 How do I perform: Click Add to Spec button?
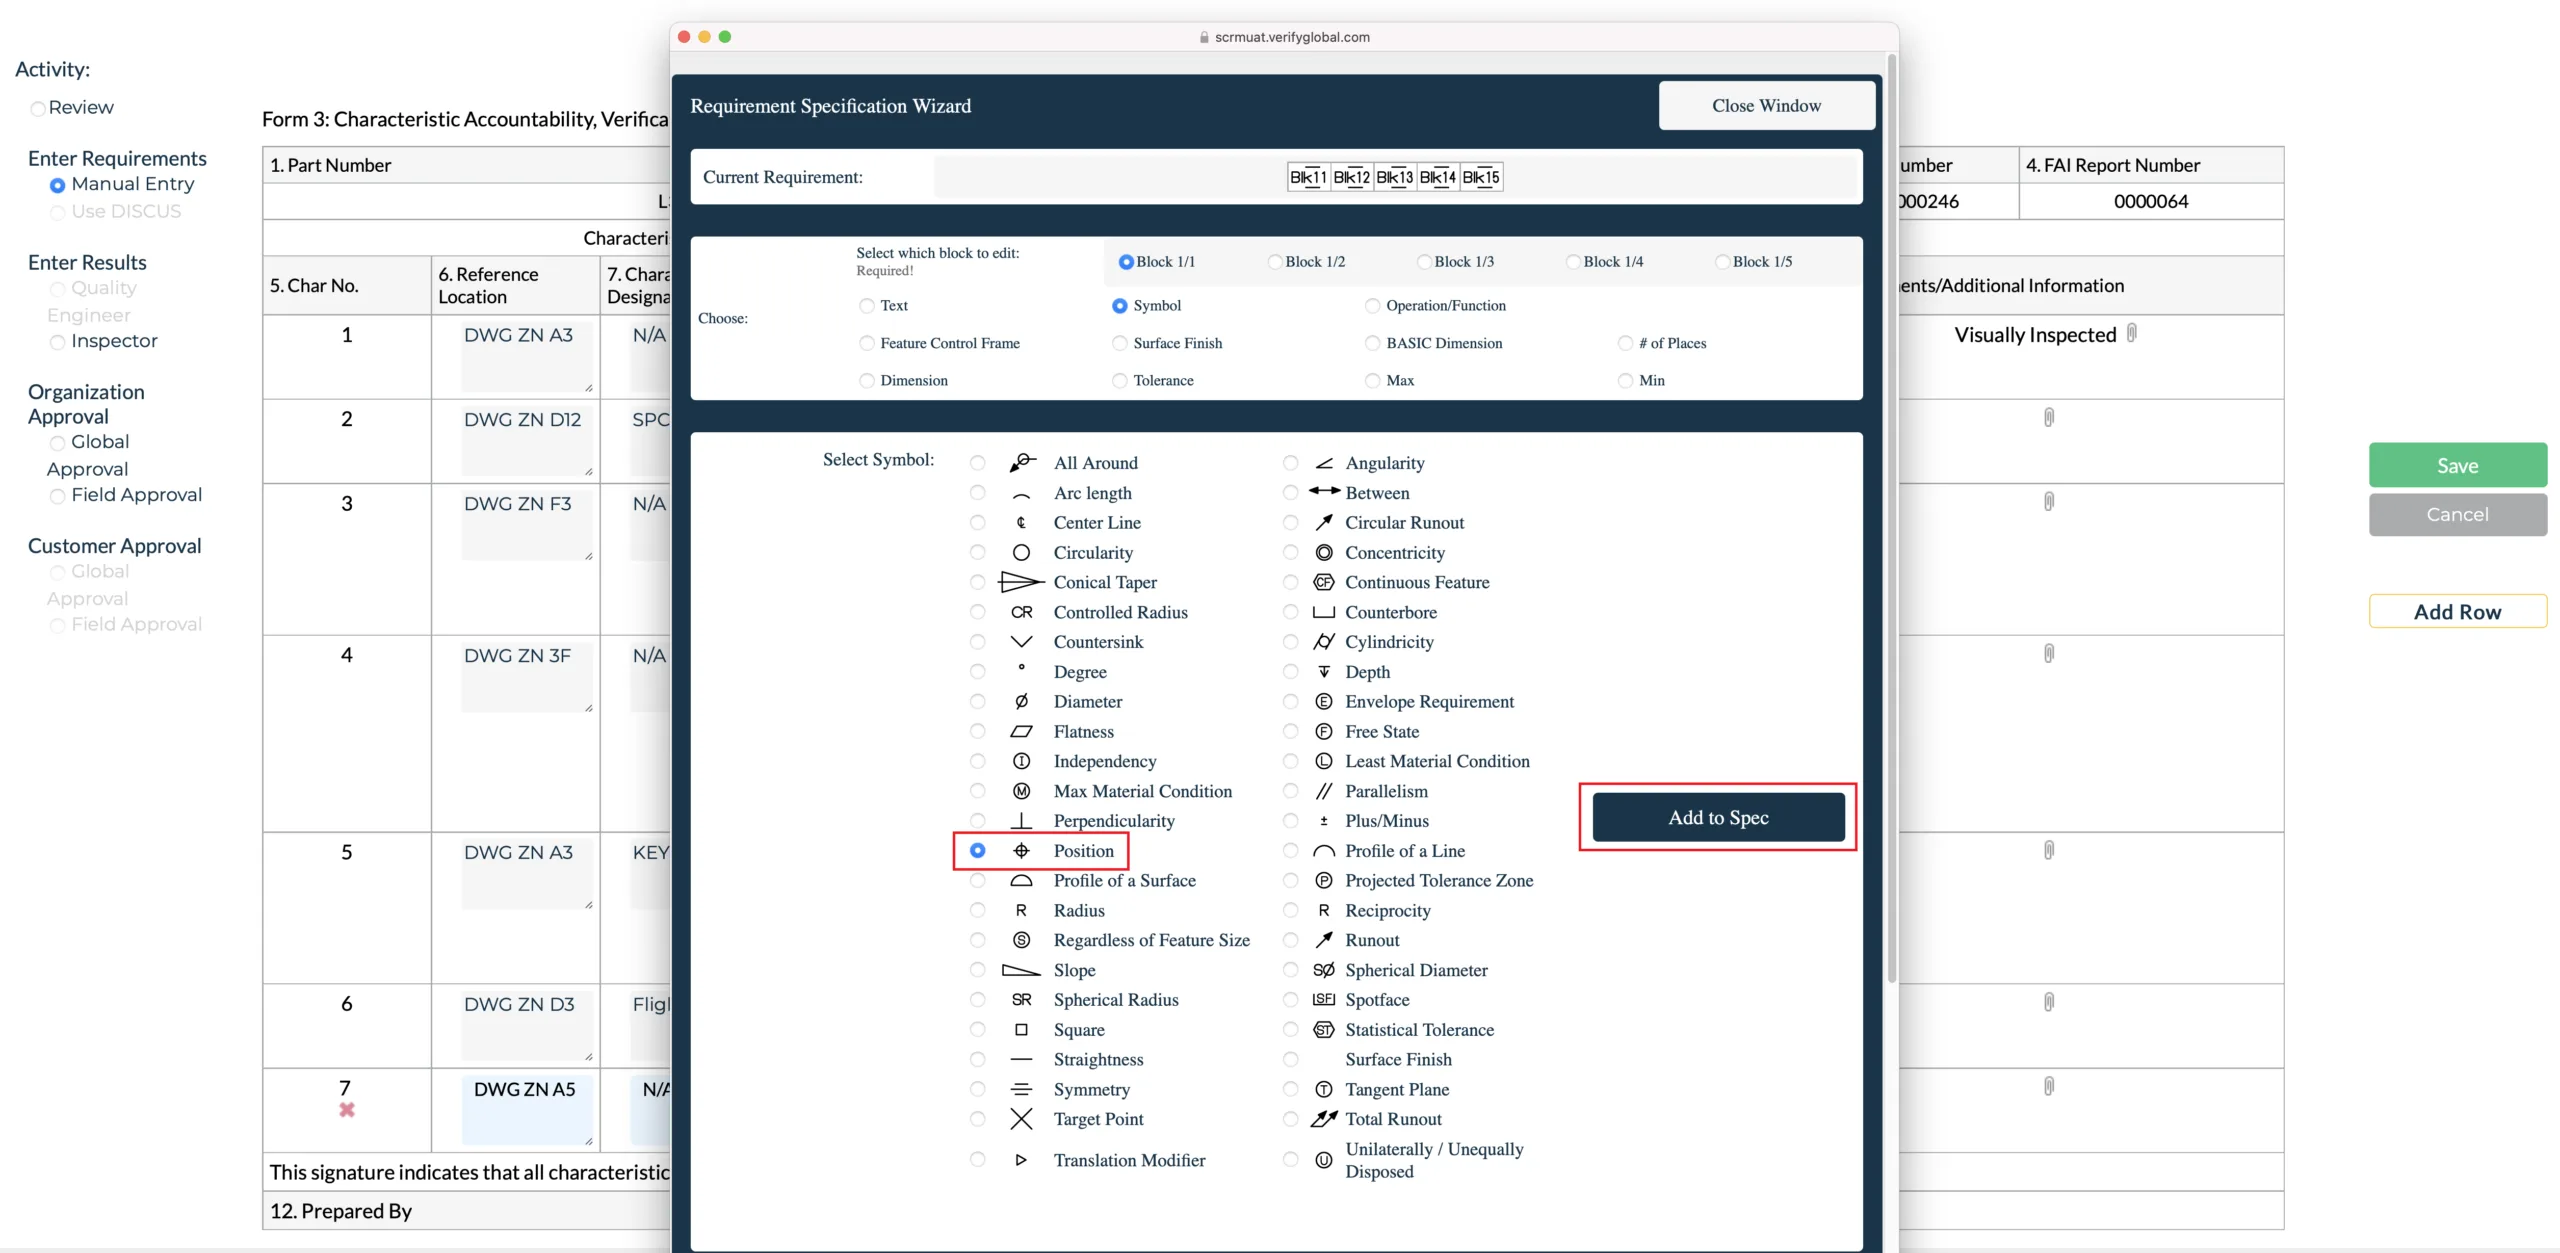(x=1718, y=817)
